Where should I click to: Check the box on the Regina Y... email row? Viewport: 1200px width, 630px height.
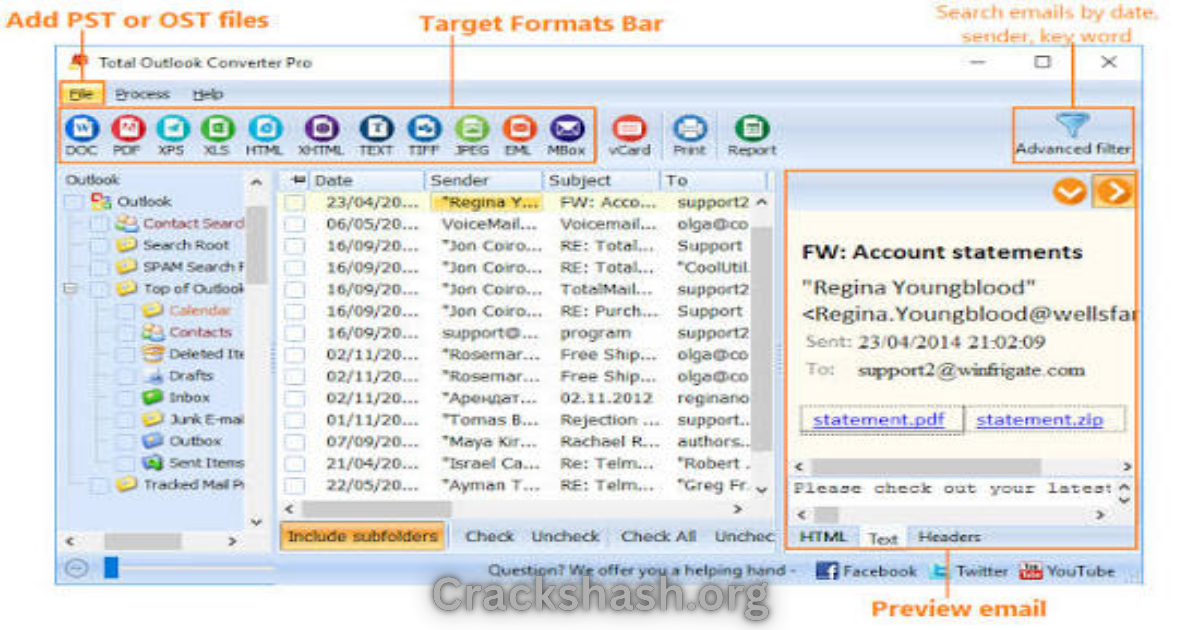(295, 202)
